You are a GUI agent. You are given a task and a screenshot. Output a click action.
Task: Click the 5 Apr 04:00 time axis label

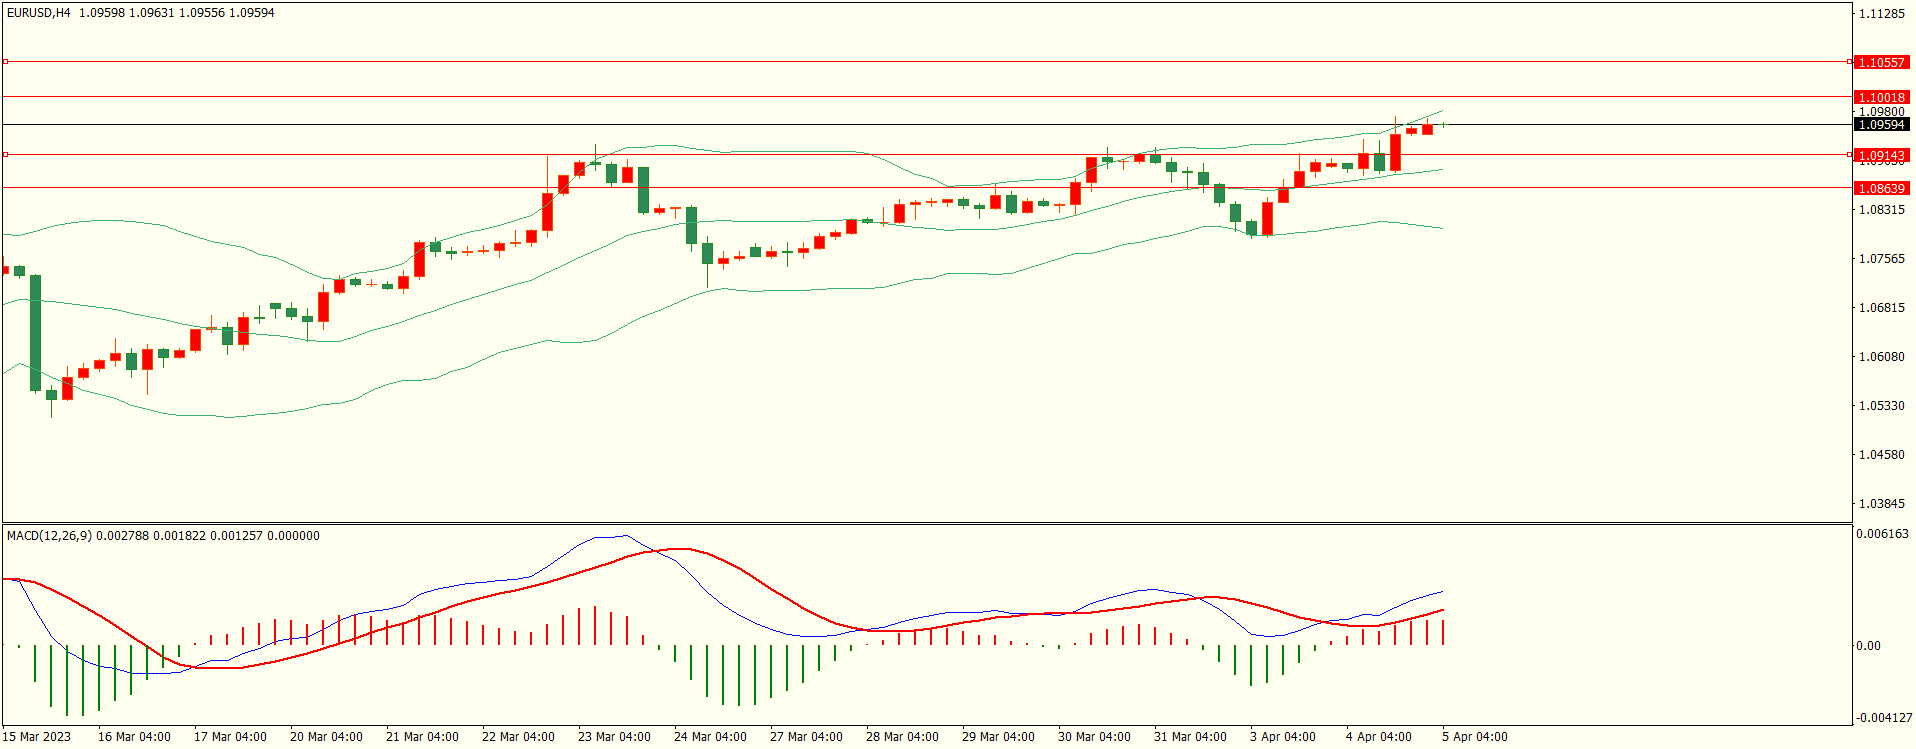(1474, 737)
